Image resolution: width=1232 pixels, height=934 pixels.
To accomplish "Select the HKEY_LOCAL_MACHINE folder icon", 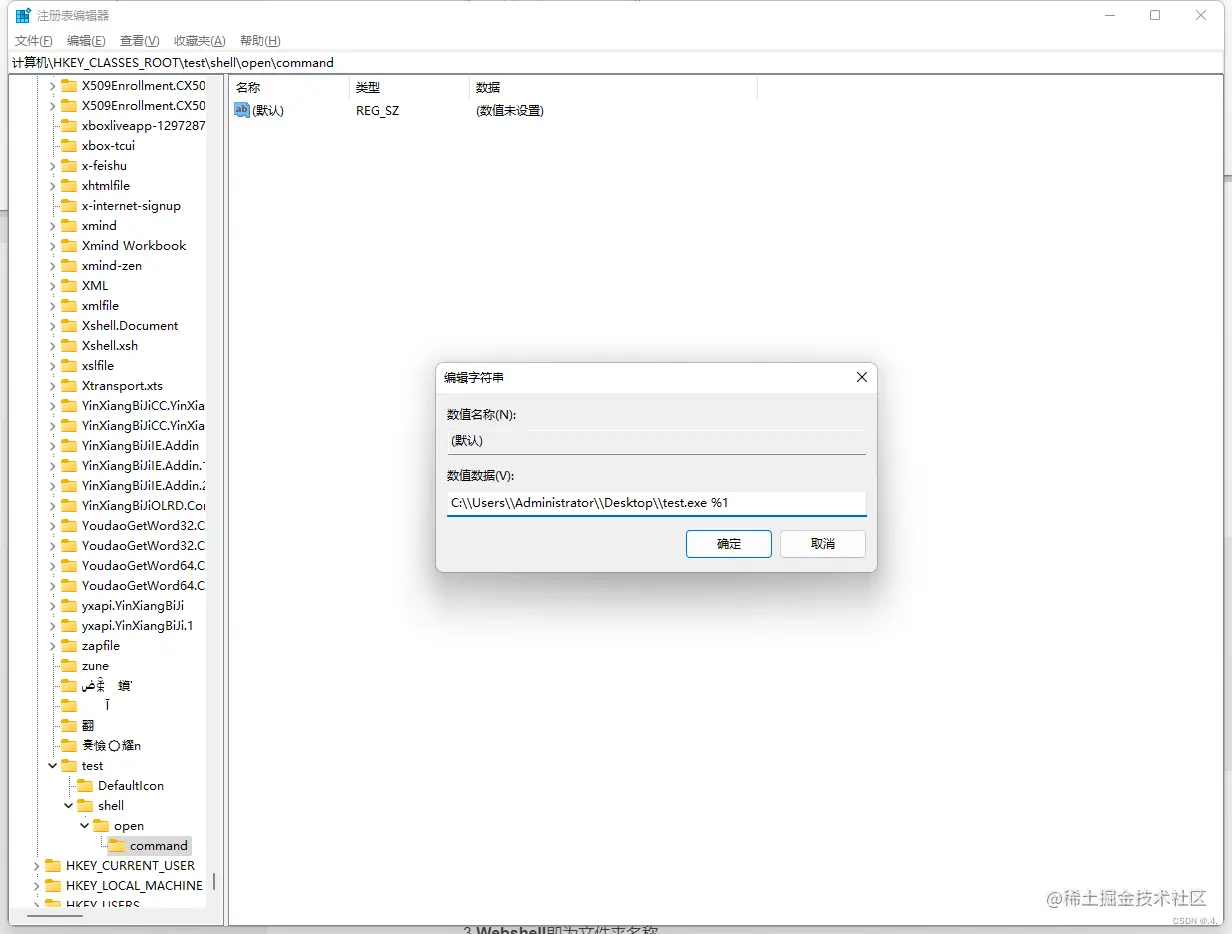I will tap(53, 886).
